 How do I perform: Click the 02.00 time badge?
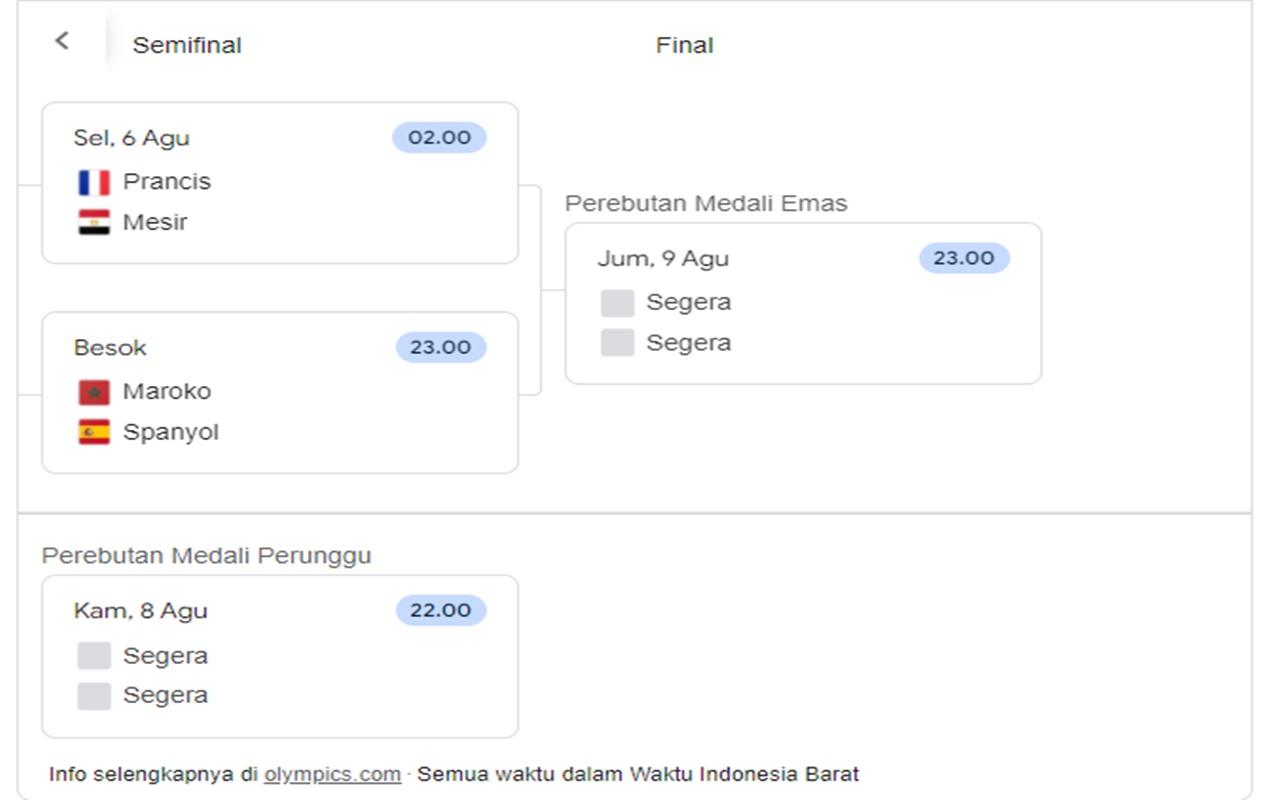pos(439,137)
